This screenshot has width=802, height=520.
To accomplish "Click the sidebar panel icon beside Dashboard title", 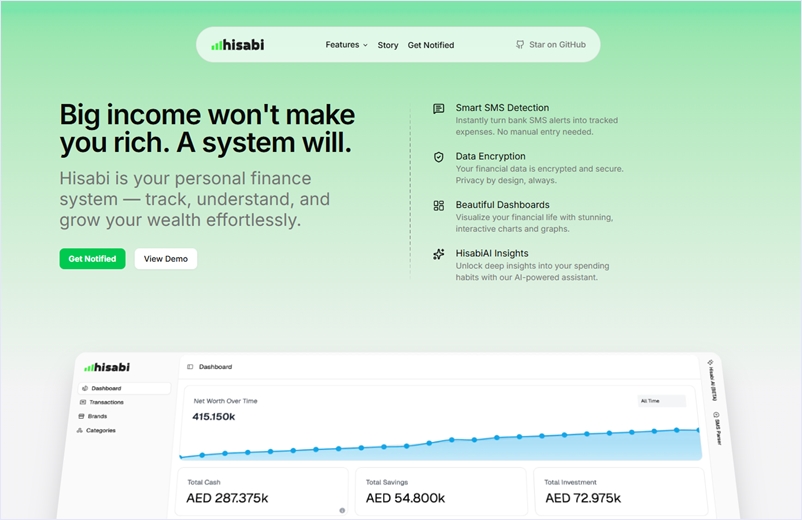I will coord(190,367).
